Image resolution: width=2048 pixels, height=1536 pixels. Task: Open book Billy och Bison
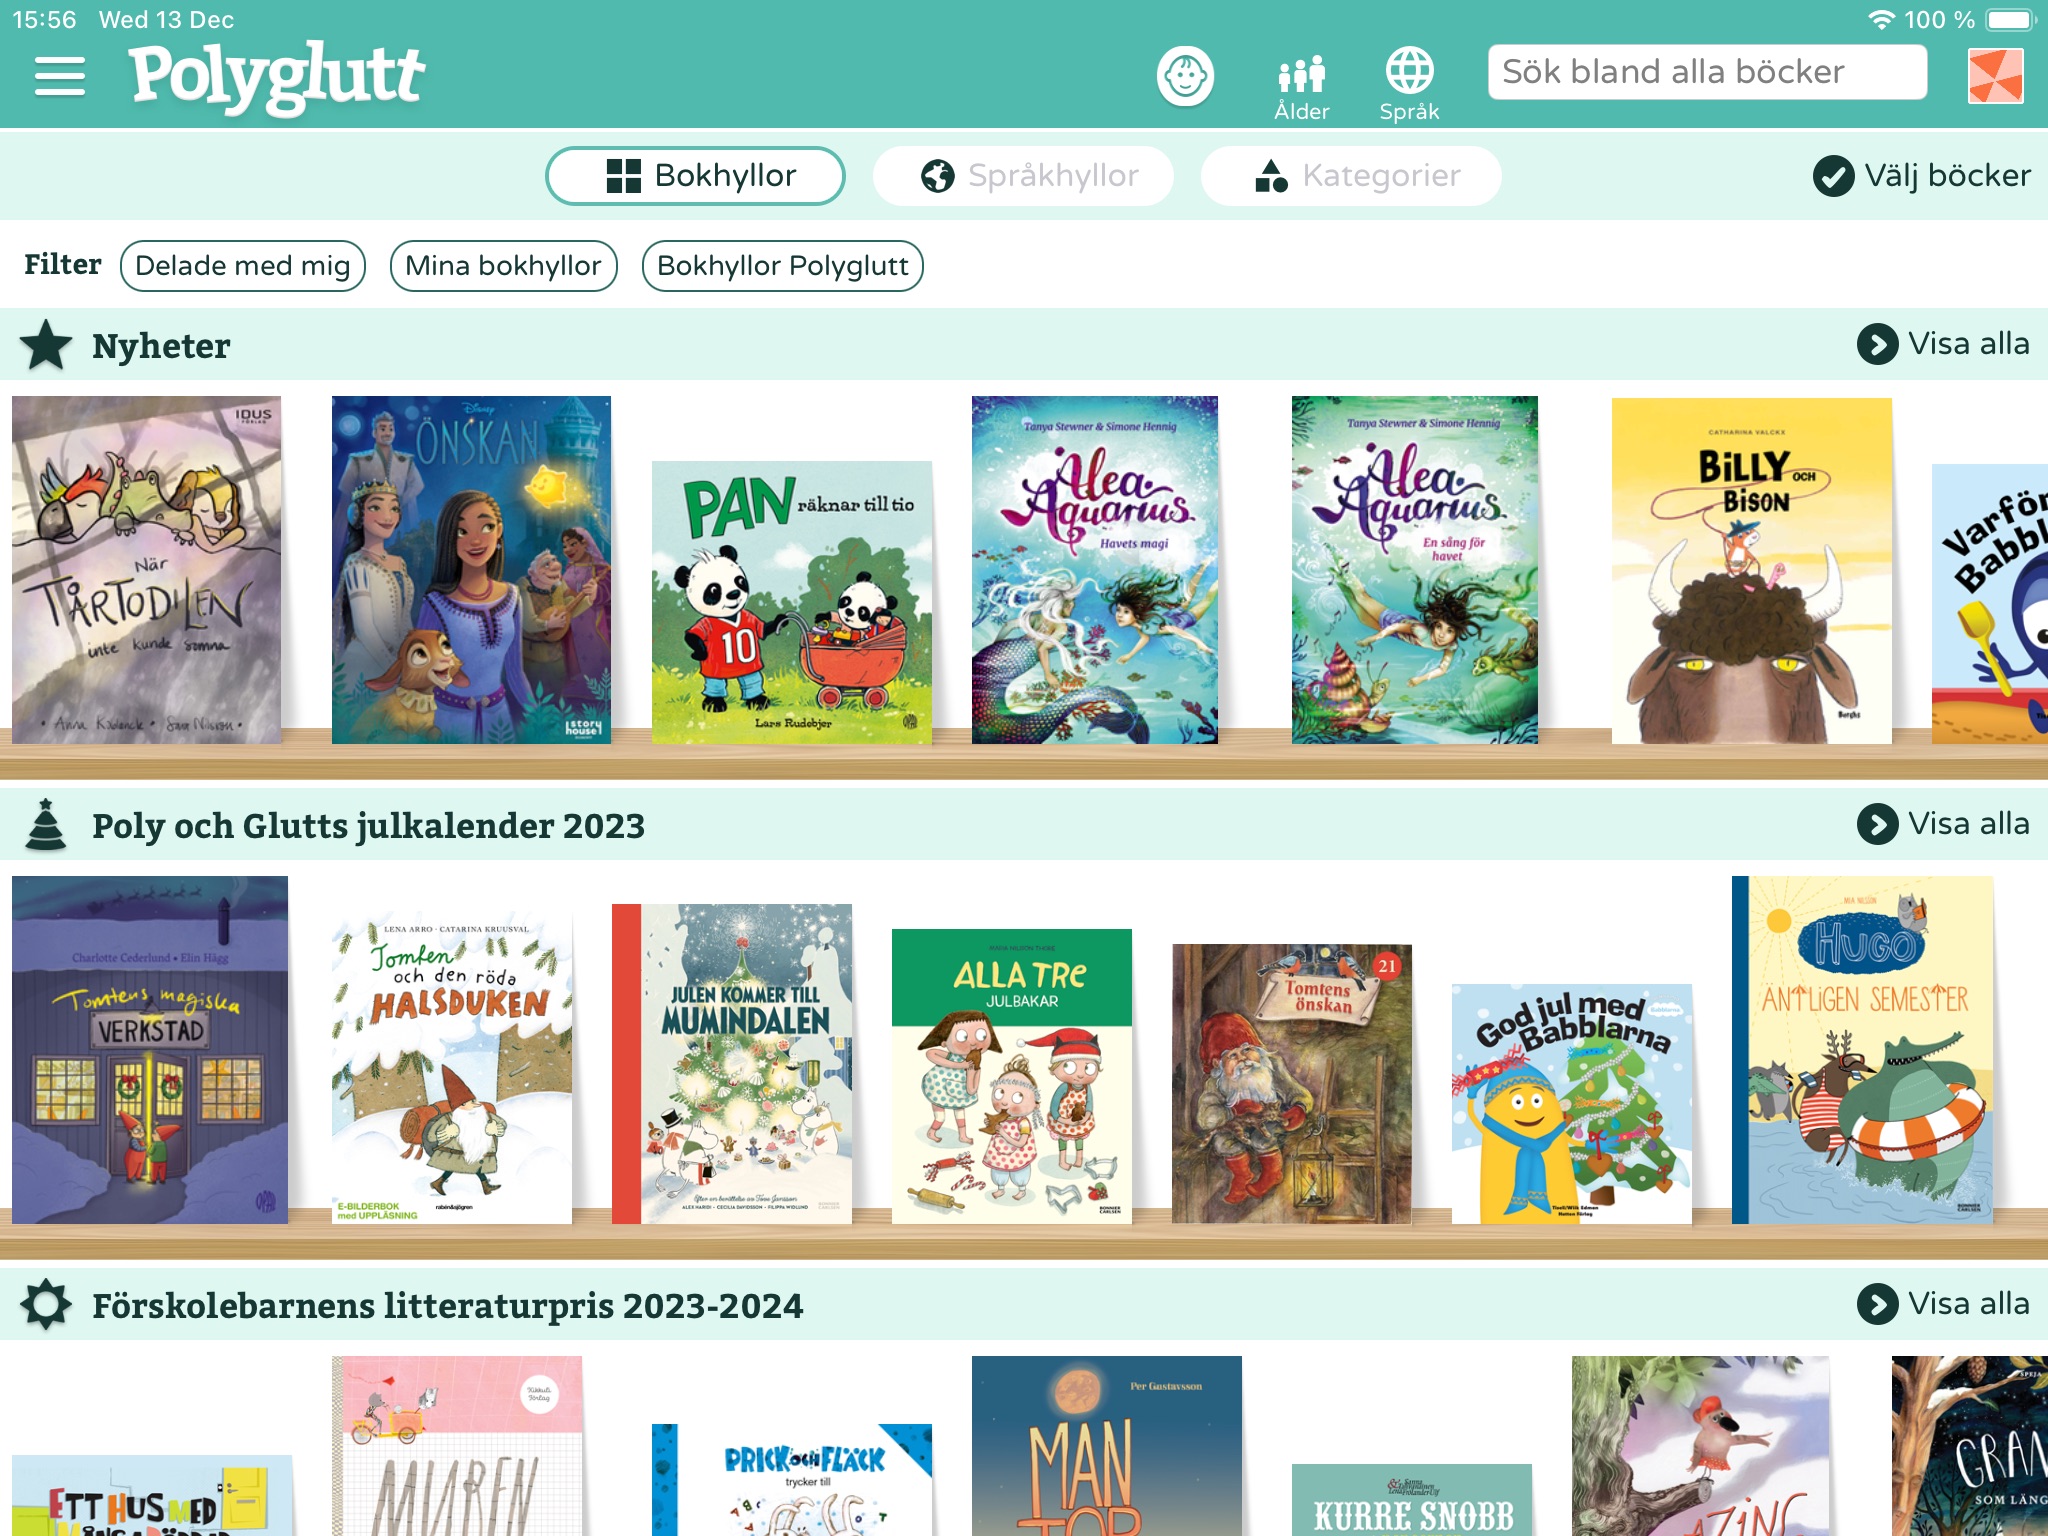pos(1752,571)
